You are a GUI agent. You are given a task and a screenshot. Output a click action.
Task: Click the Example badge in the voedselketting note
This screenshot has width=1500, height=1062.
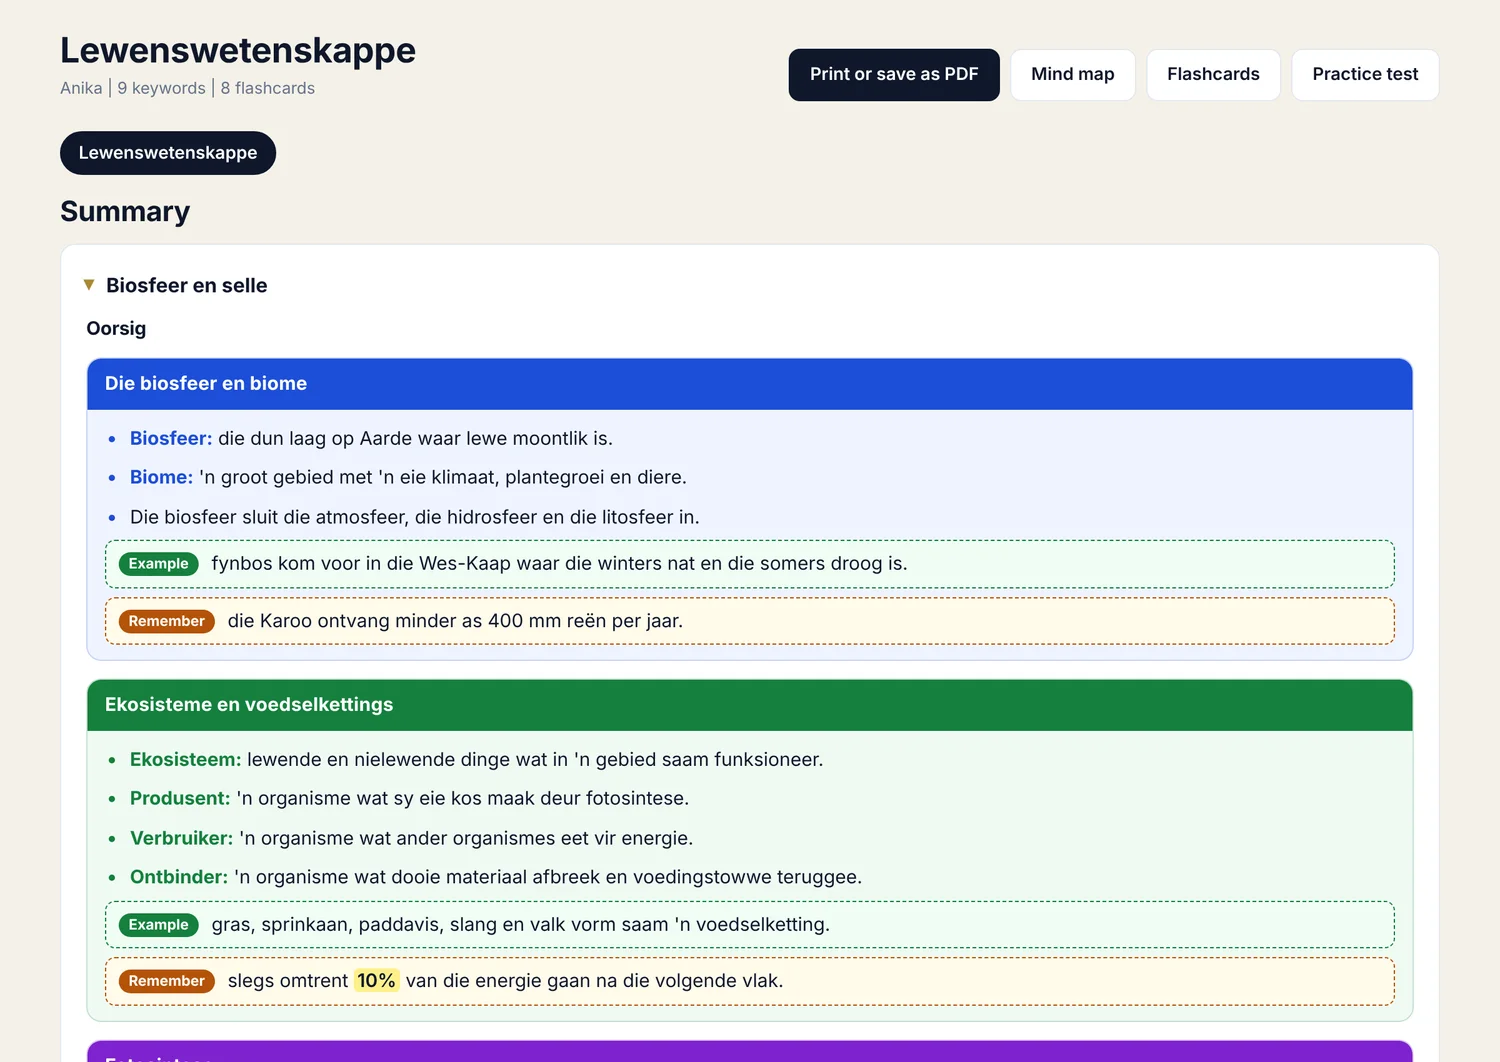[x=159, y=925]
